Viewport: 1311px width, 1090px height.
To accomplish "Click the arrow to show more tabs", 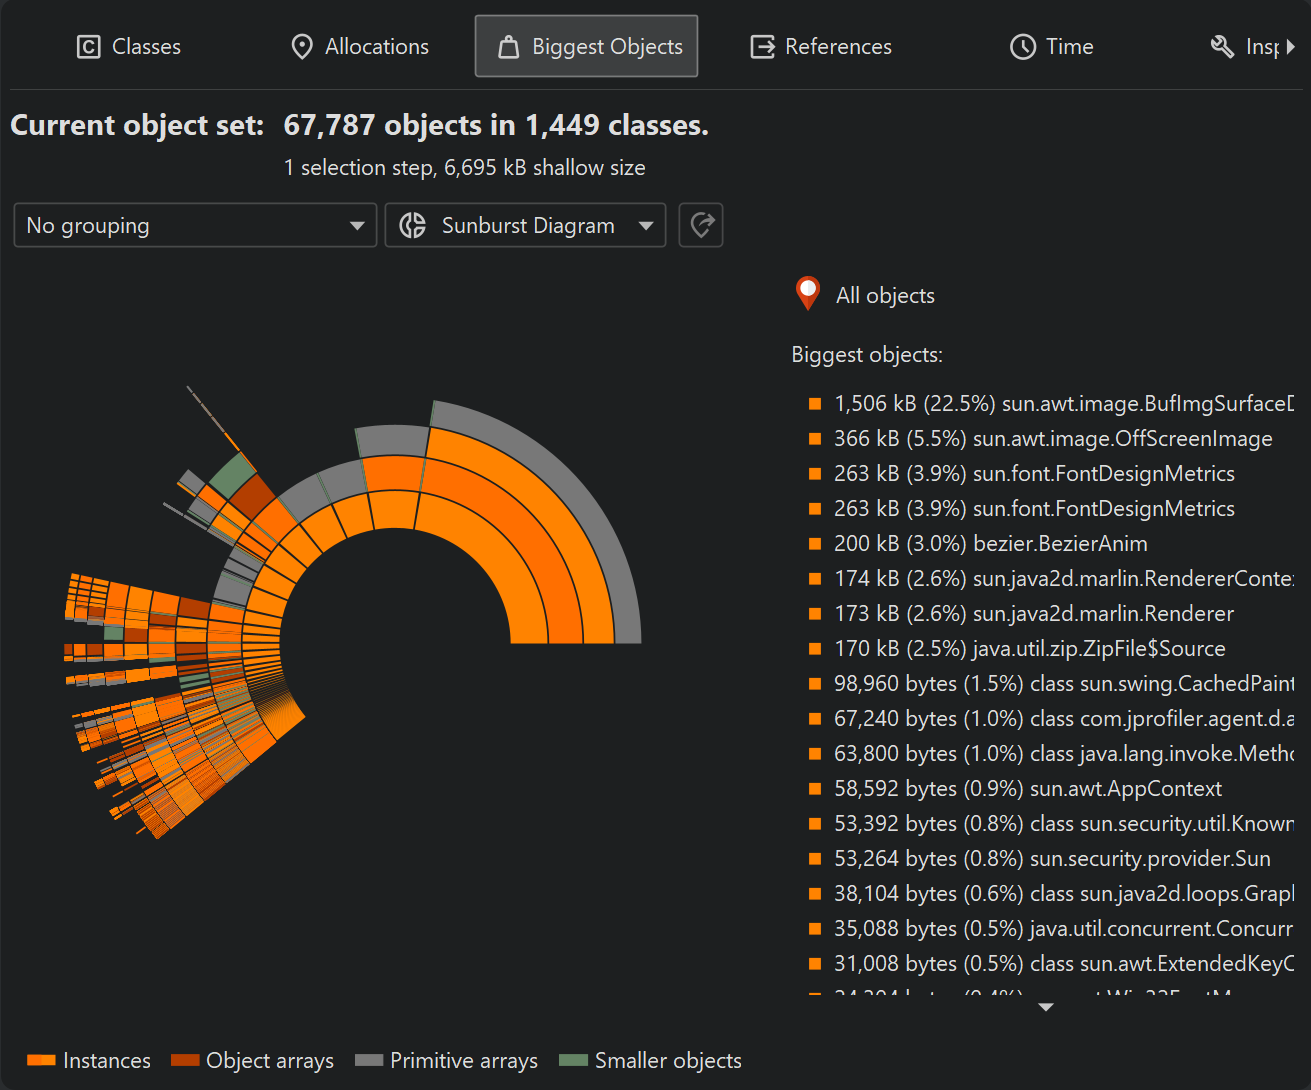I will pos(1291,47).
